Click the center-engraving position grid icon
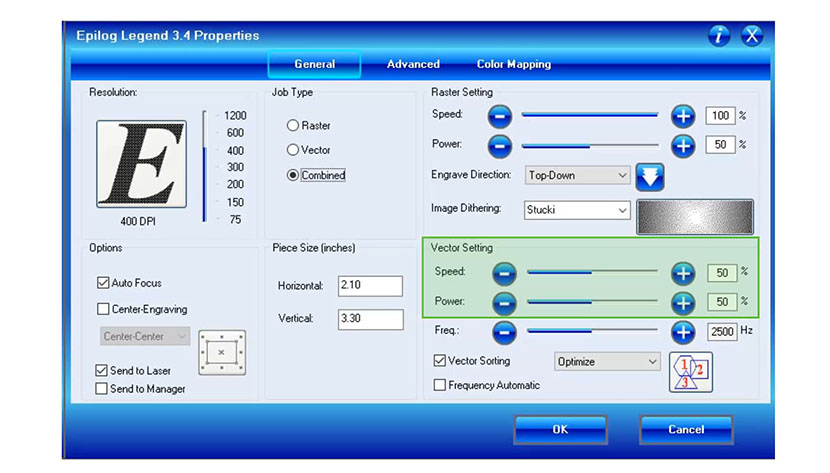 (x=221, y=352)
